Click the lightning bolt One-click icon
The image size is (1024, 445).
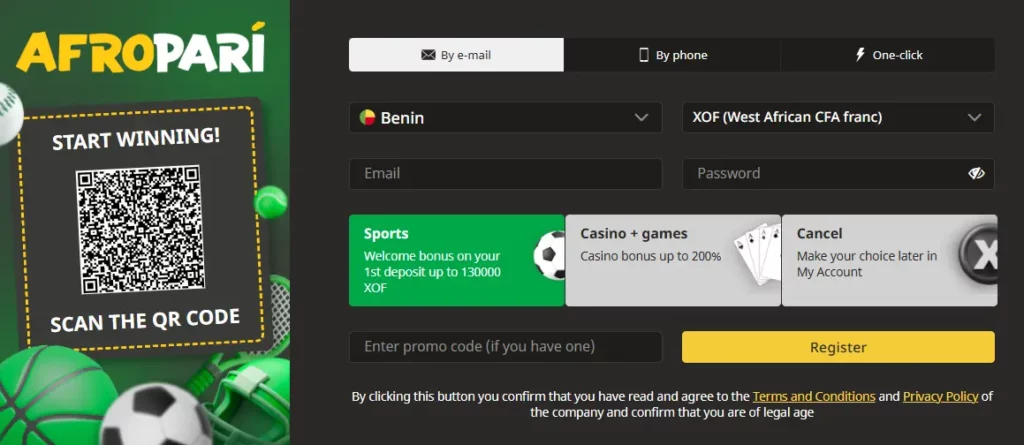coord(860,55)
